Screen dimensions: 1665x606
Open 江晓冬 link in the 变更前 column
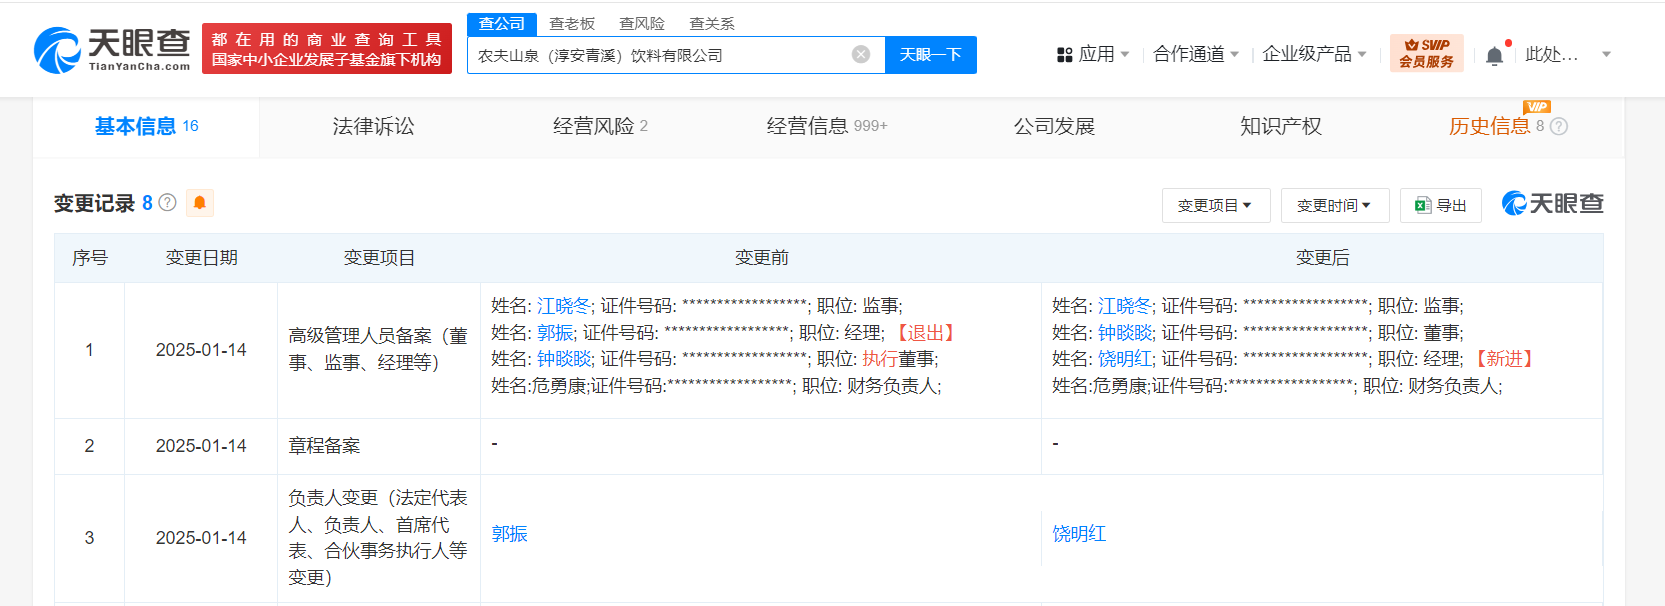point(564,306)
